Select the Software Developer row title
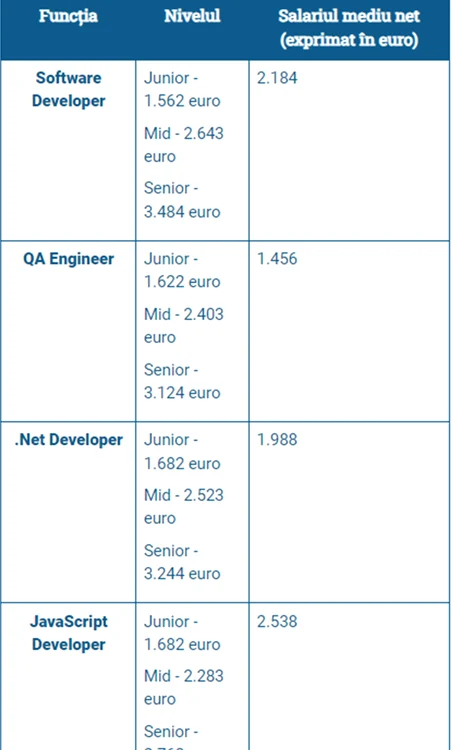Screen dimensions: 453x750 tap(68, 89)
